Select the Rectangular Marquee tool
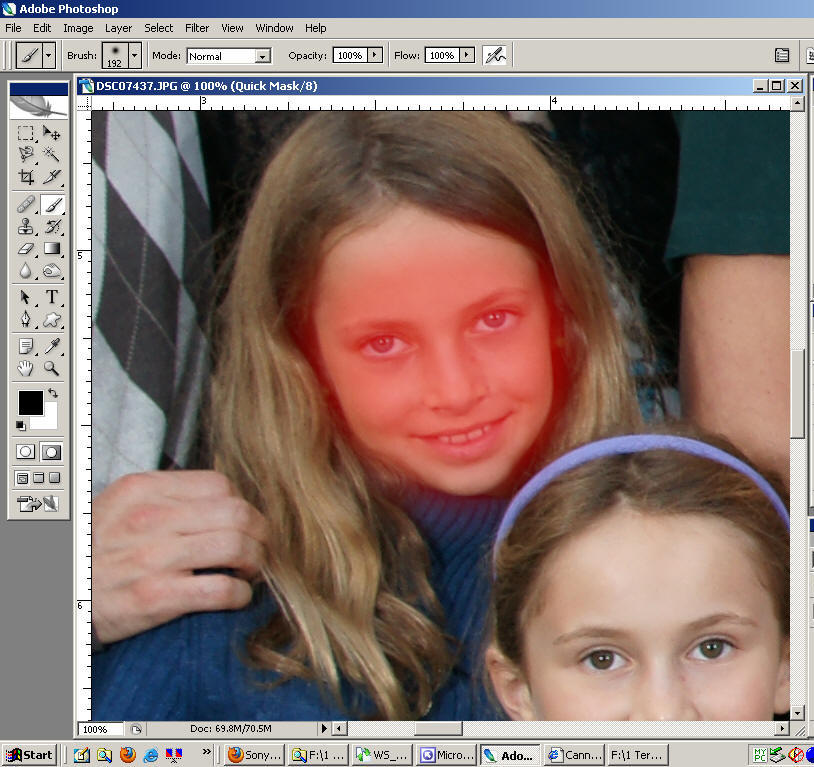Image resolution: width=814 pixels, height=767 pixels. pyautogui.click(x=26, y=132)
